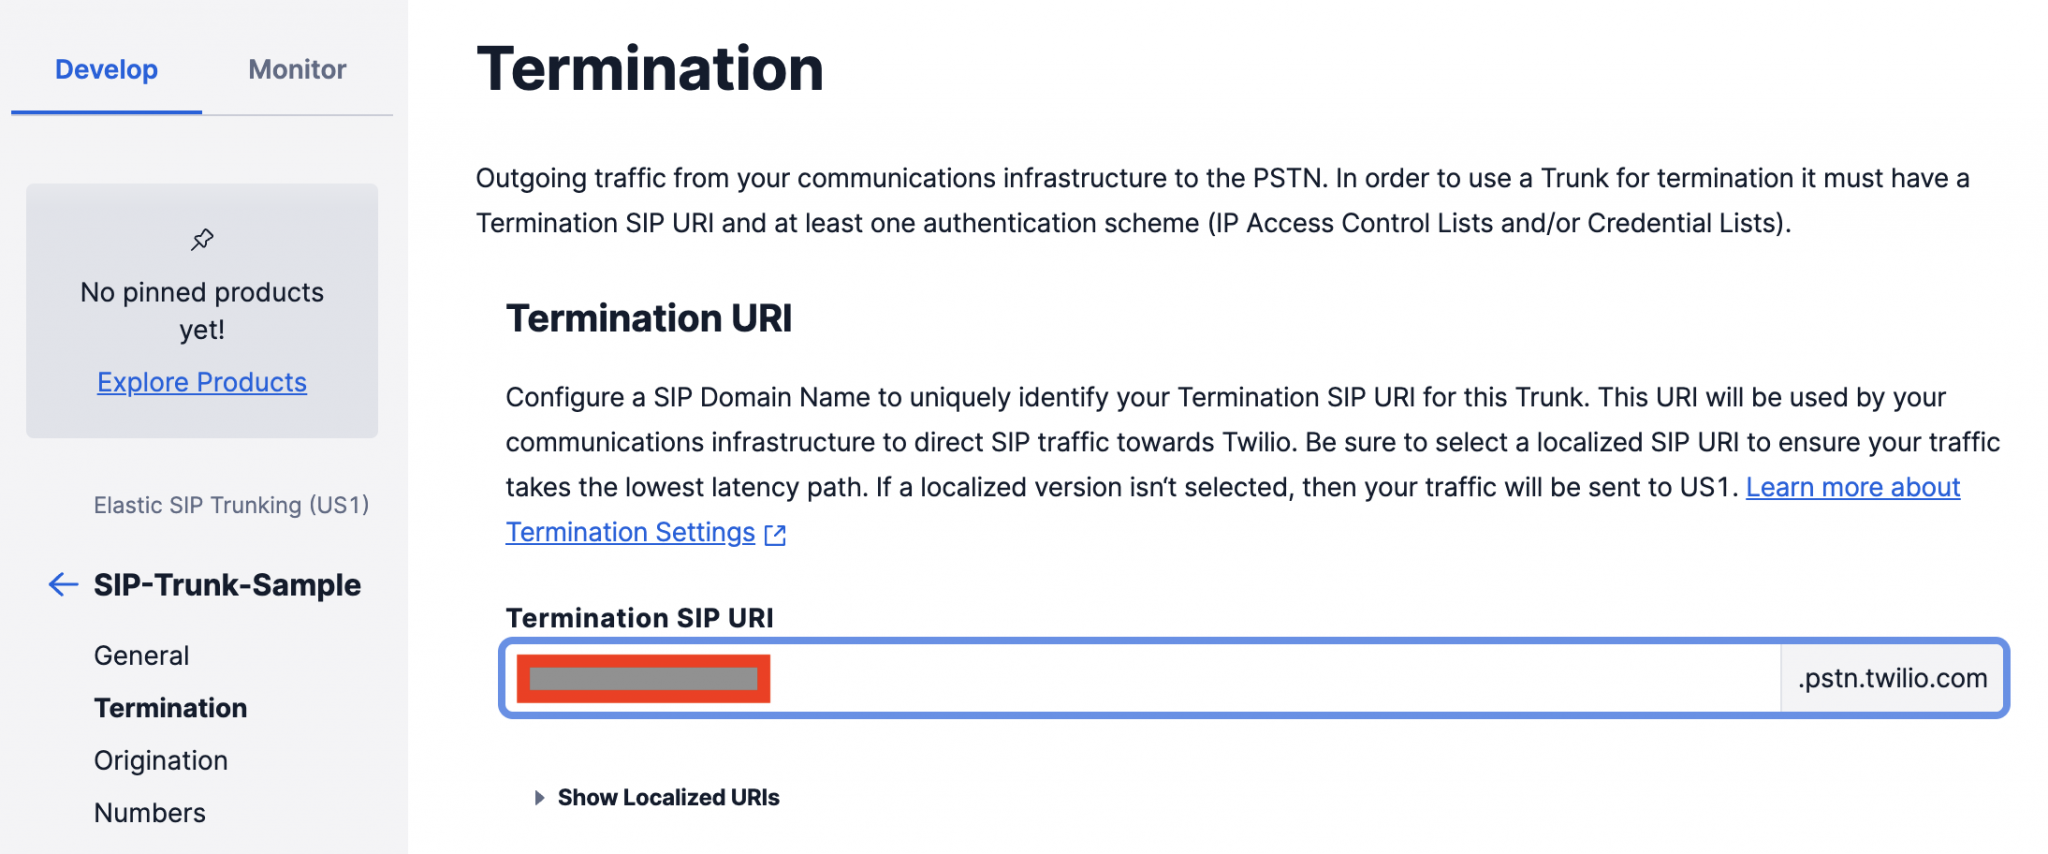This screenshot has height=854, width=2048.
Task: Click Learn more about Termination Settings
Action: (1853, 487)
